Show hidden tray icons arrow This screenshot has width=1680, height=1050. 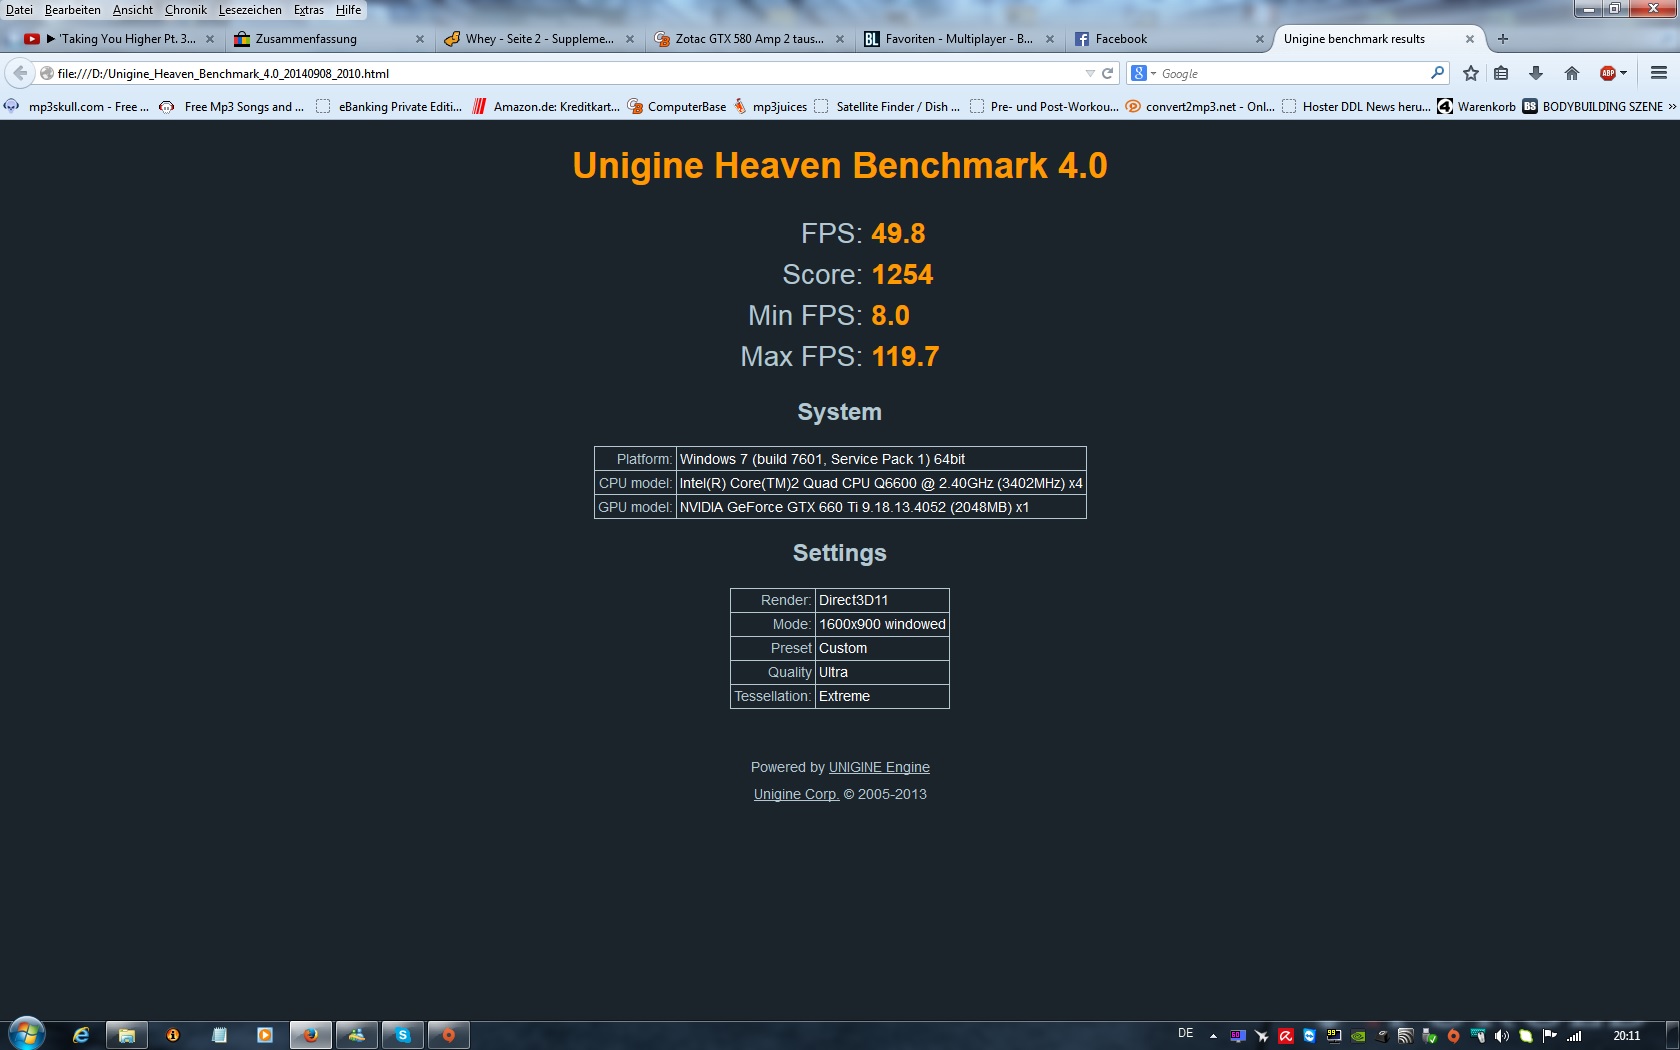point(1213,1036)
